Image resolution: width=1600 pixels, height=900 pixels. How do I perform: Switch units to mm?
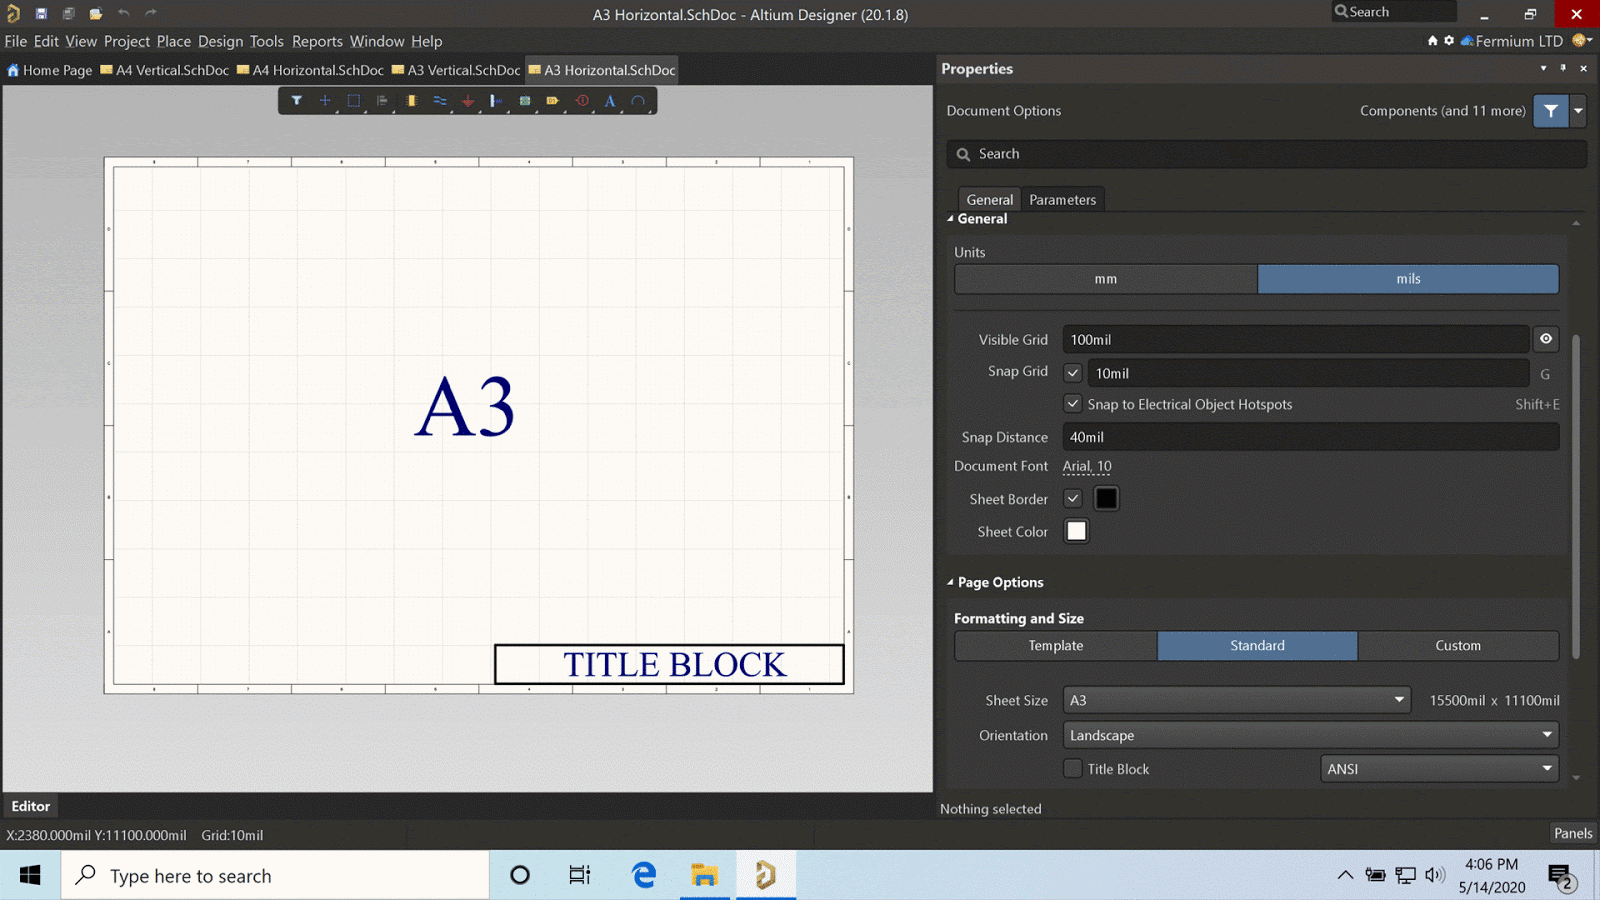pos(1105,279)
